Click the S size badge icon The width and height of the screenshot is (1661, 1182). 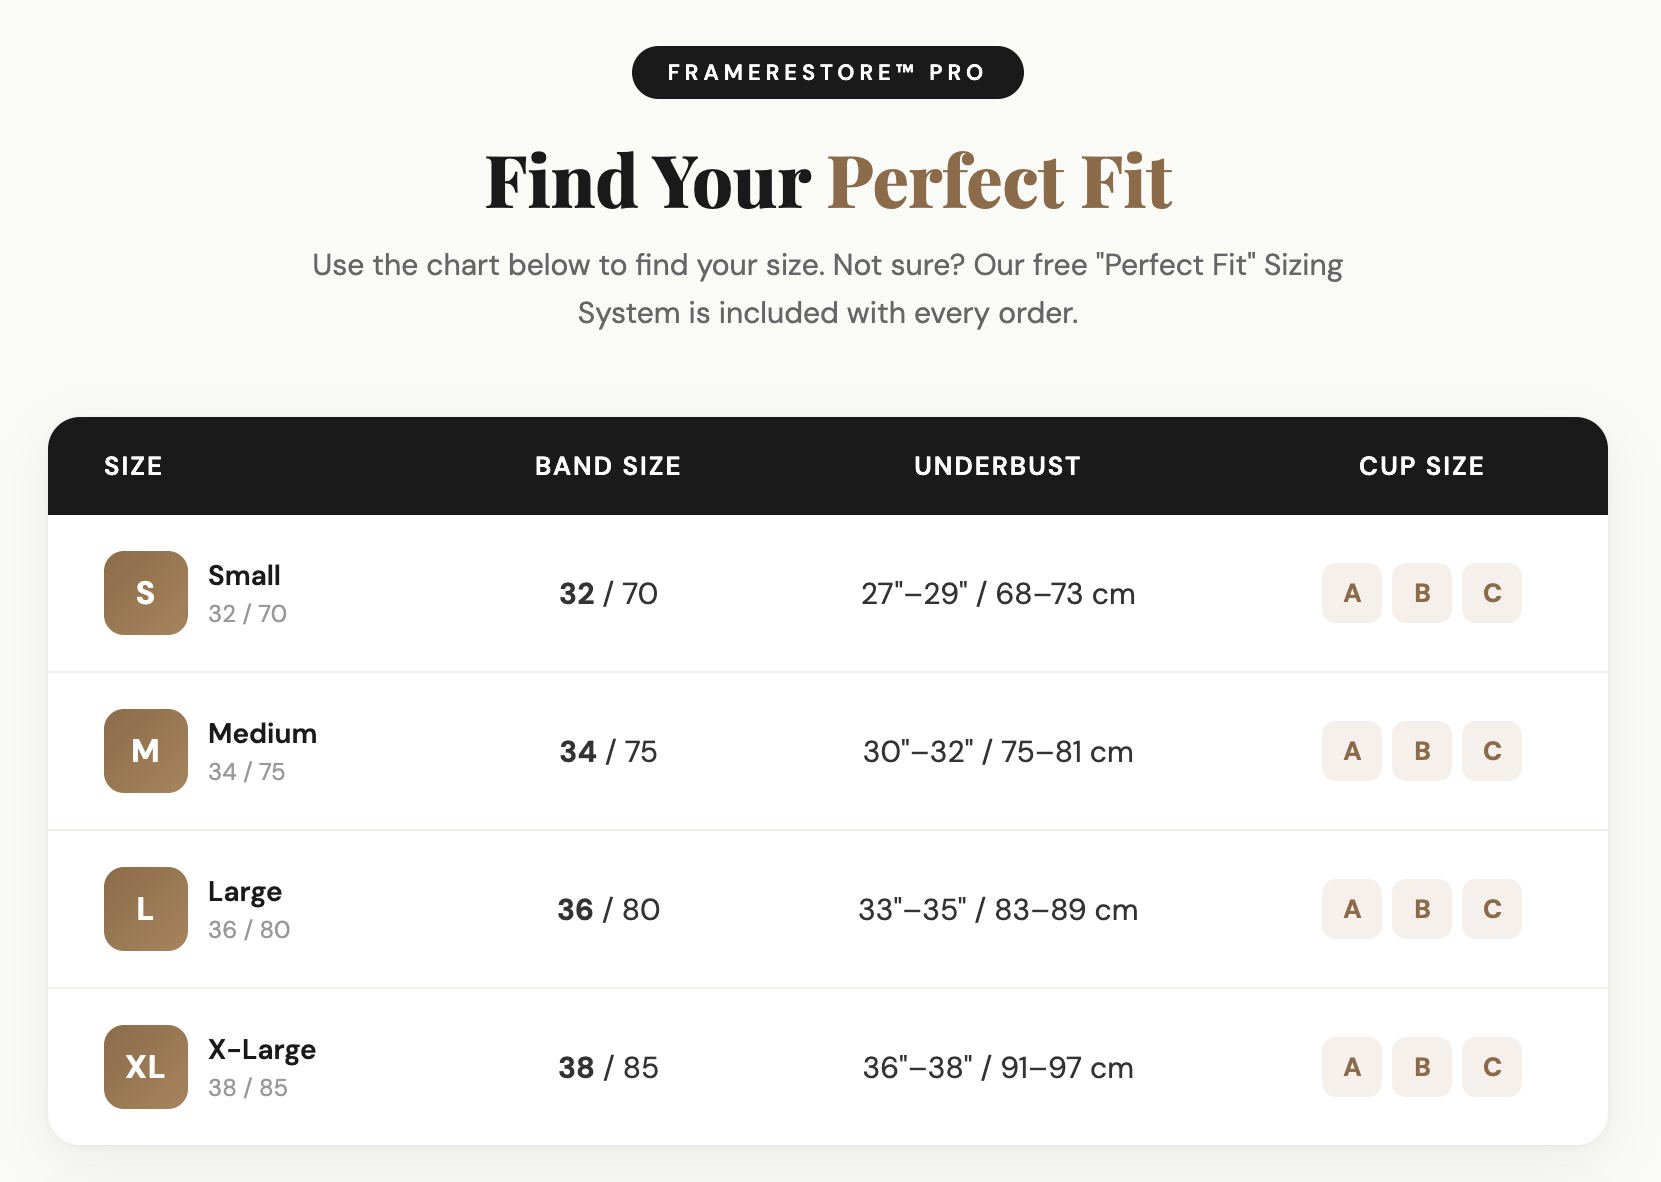[x=145, y=593]
